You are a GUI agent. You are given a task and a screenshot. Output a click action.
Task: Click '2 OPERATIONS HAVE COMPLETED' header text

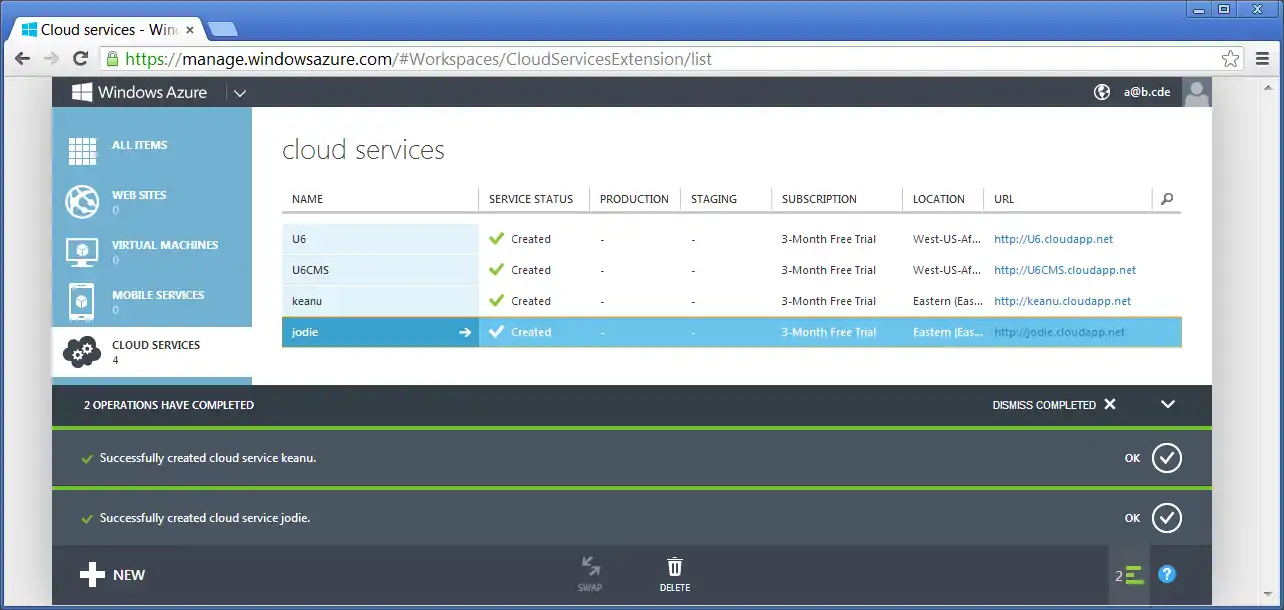169,405
